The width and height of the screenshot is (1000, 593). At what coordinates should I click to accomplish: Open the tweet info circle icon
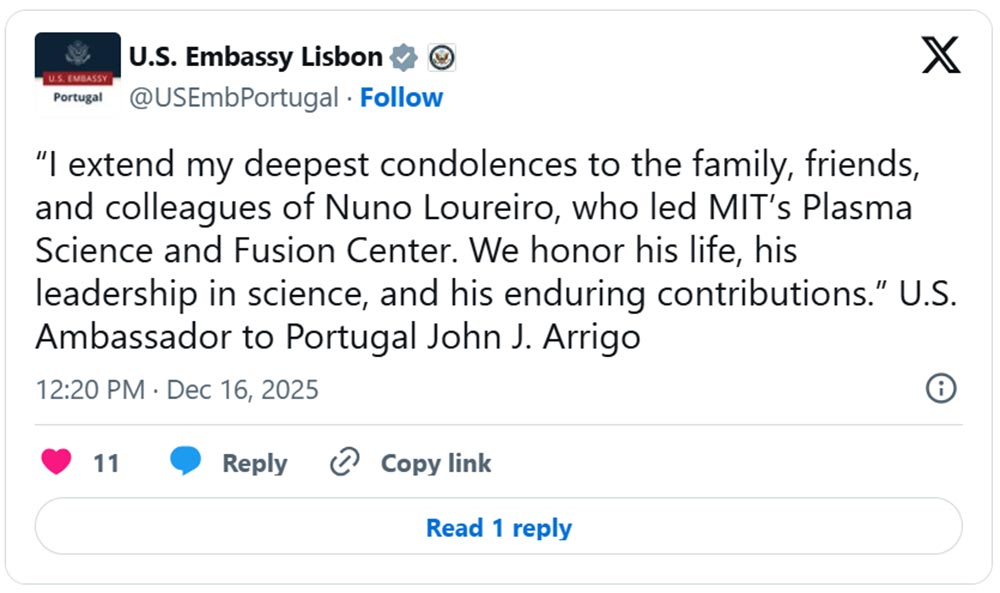(x=941, y=388)
